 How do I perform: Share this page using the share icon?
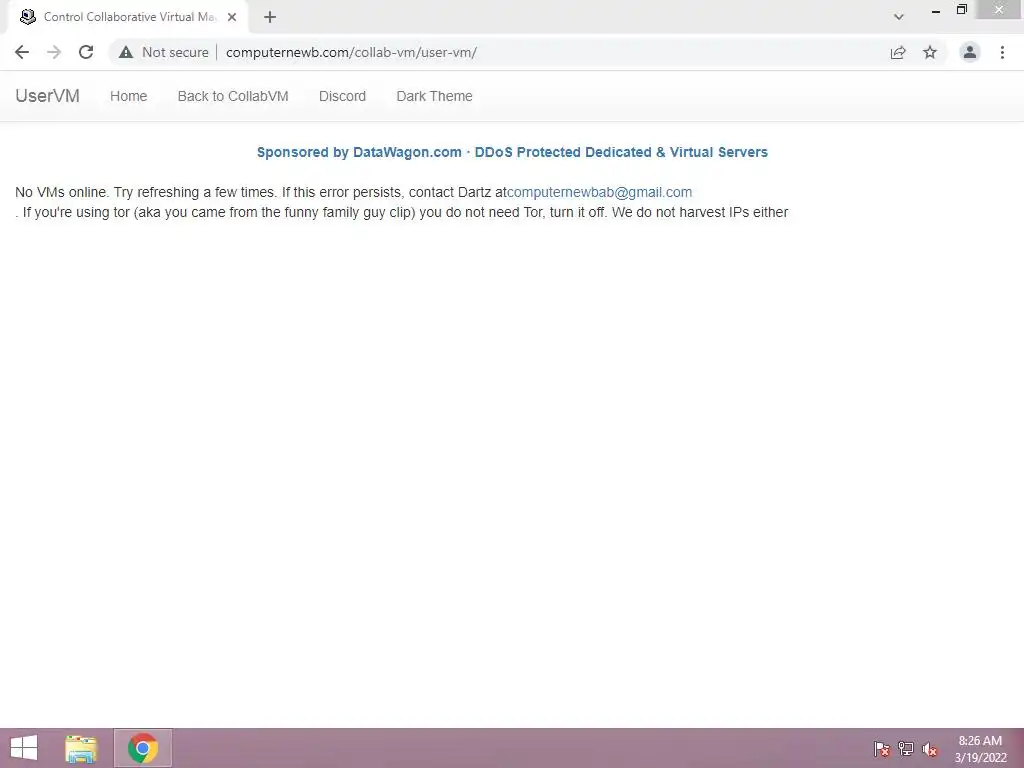[x=898, y=52]
